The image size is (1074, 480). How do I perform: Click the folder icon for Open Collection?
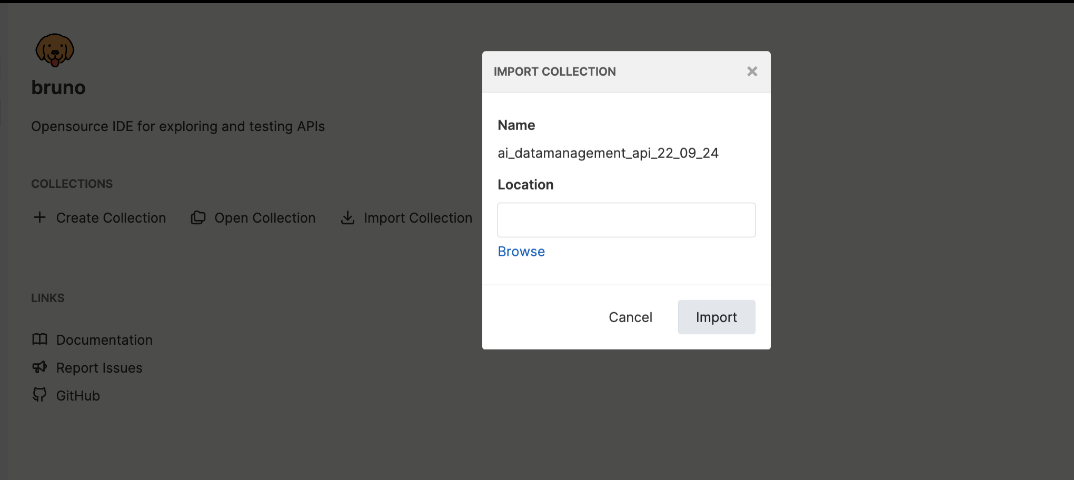(x=198, y=218)
